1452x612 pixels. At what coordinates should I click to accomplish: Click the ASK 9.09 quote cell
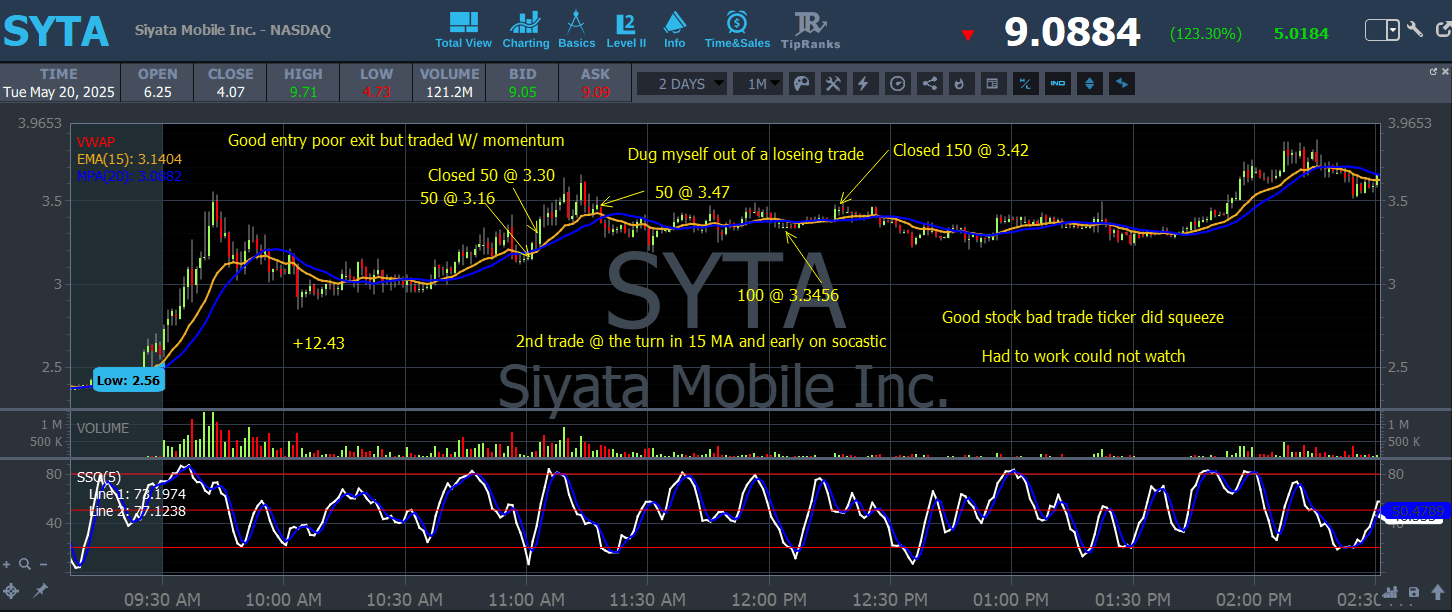[x=595, y=83]
